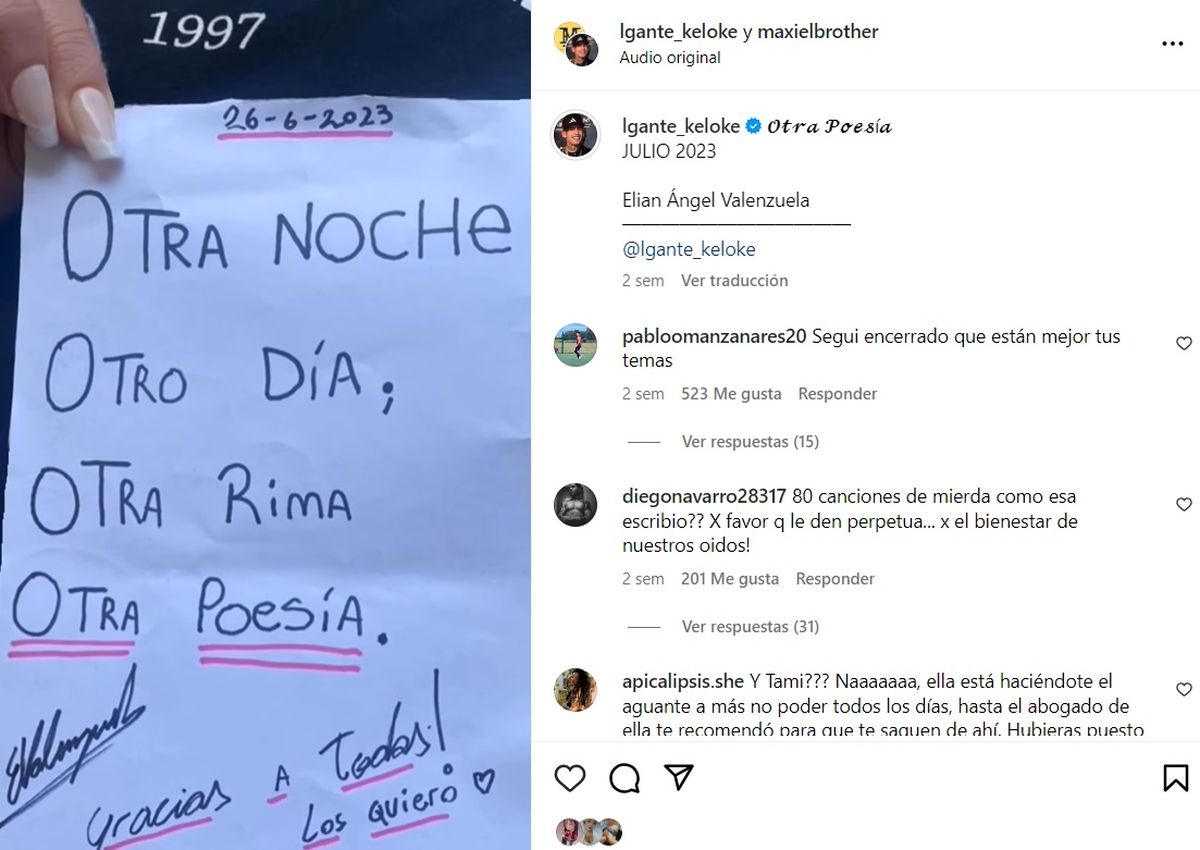This screenshot has height=850, width=1200.
Task: Like the post with the heart icon
Action: (570, 778)
